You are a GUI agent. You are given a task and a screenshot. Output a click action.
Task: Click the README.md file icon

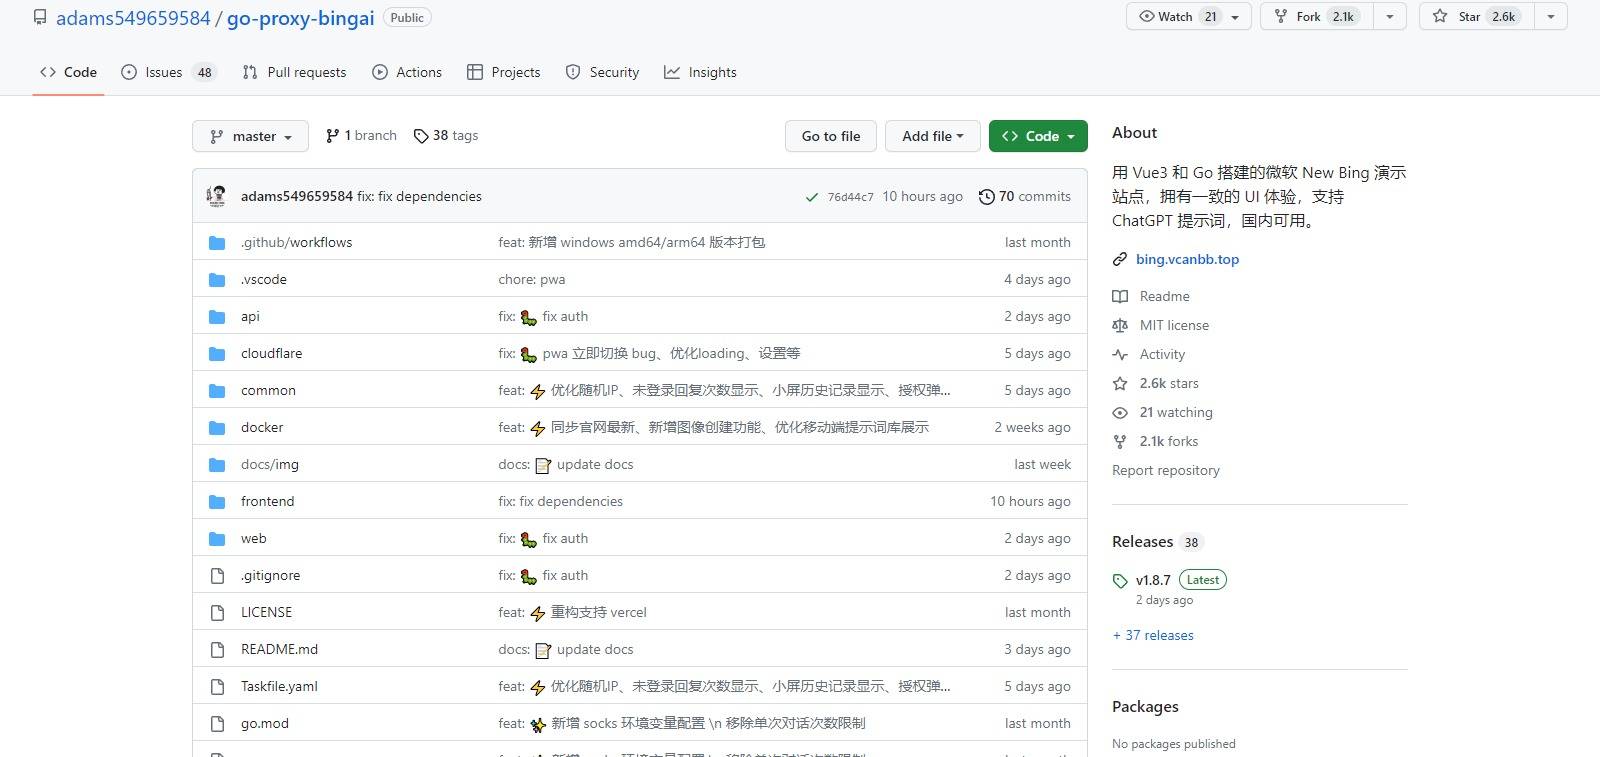[x=217, y=650]
